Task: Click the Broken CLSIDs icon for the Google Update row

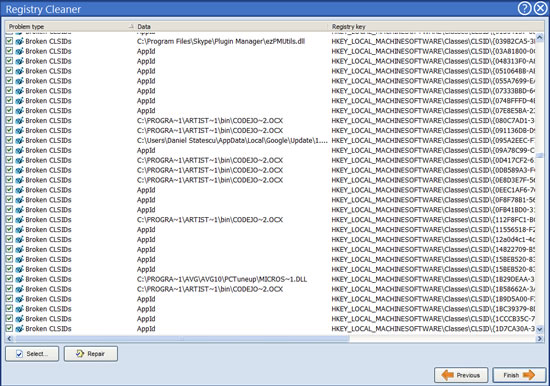Action: pyautogui.click(x=19, y=140)
